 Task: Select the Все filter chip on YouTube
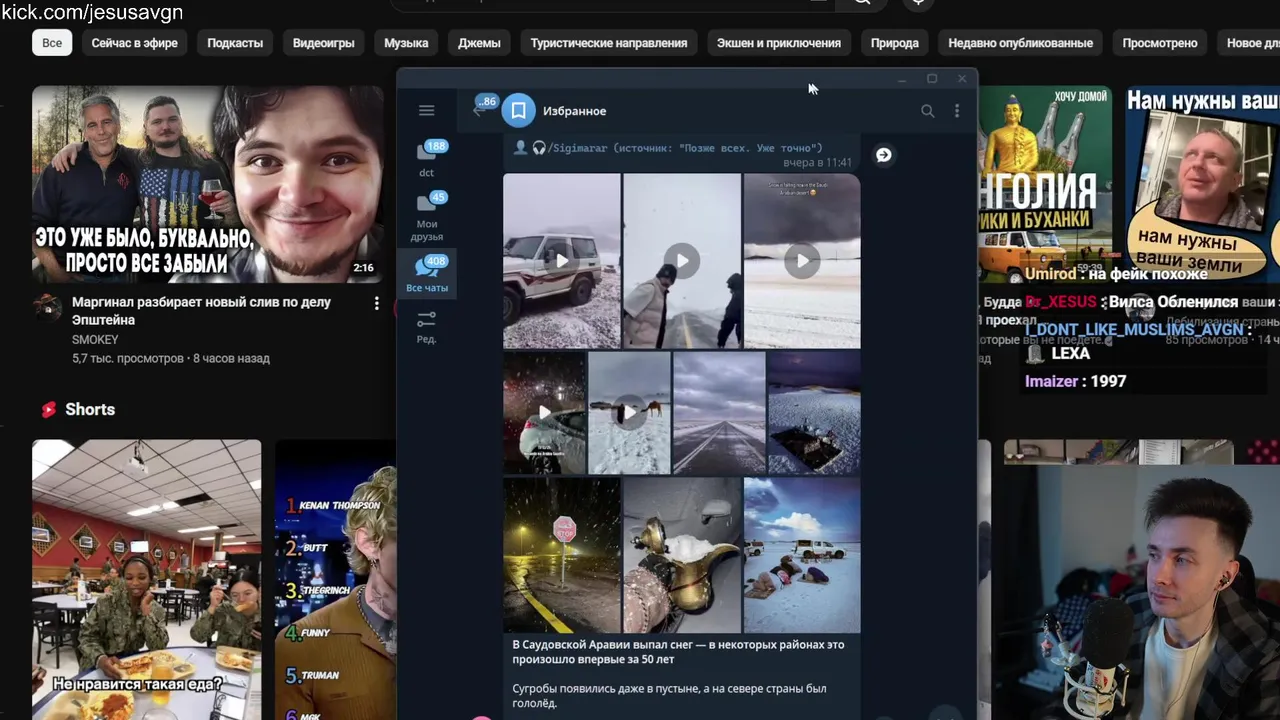coord(52,43)
